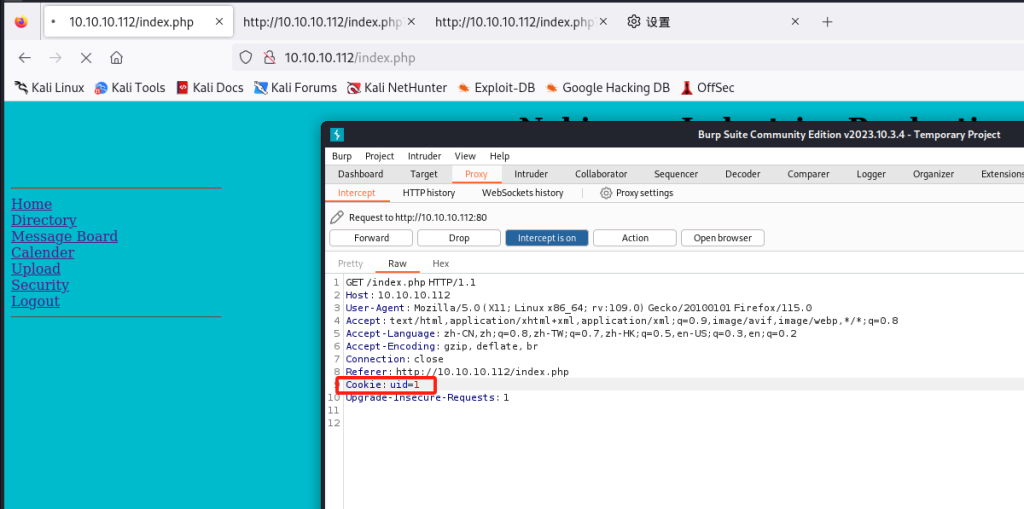Open the View menu in Burp Suite
The height and width of the screenshot is (509, 1024).
point(465,156)
